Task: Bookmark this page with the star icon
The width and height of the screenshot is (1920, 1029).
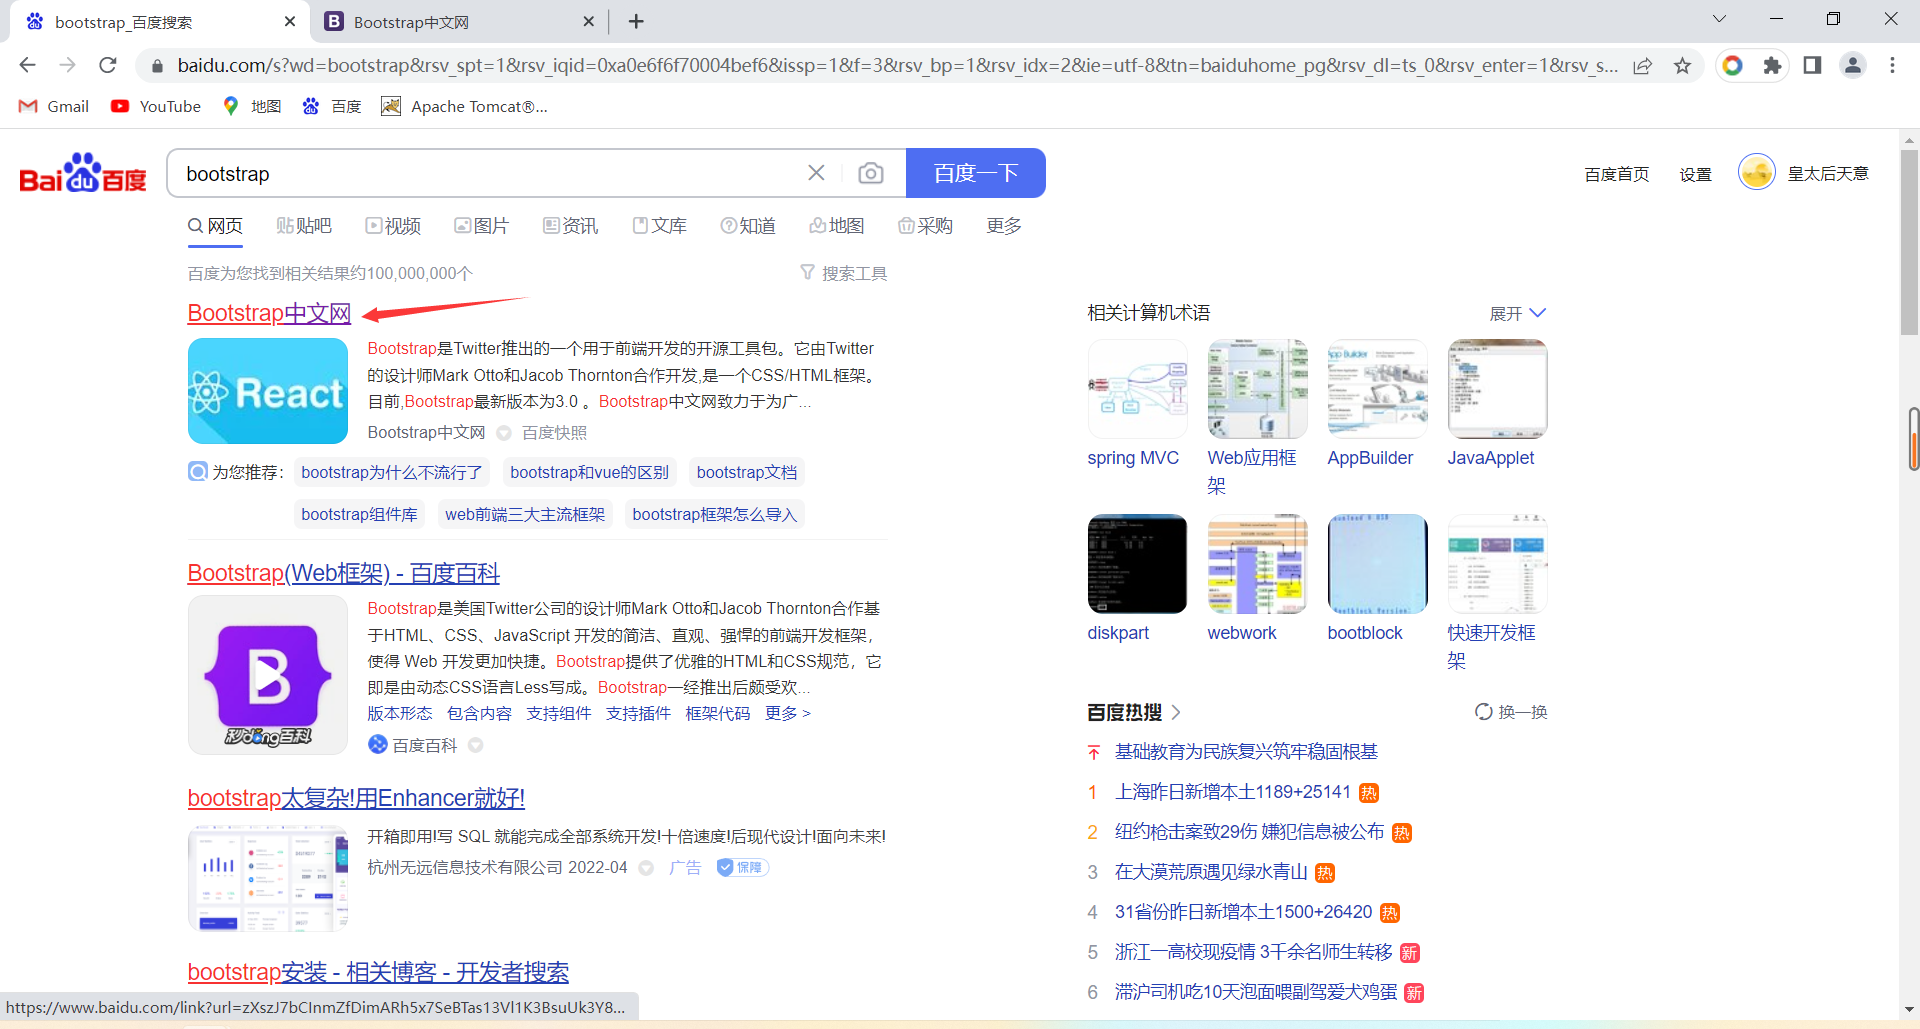Action: click(x=1682, y=65)
